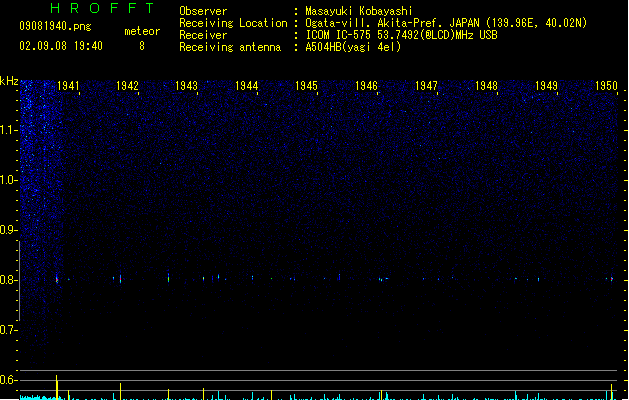Click the 1944 time marker
The width and height of the screenshot is (629, 400).
[246, 86]
